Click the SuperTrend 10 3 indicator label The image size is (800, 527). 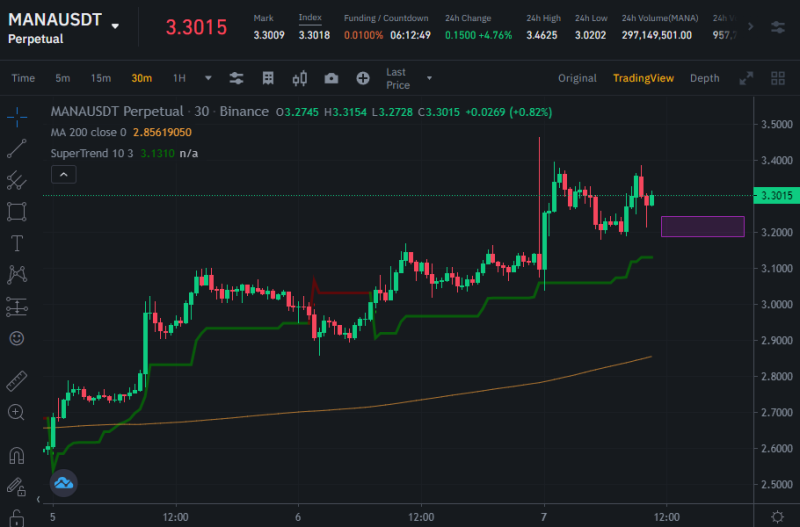[x=92, y=153]
